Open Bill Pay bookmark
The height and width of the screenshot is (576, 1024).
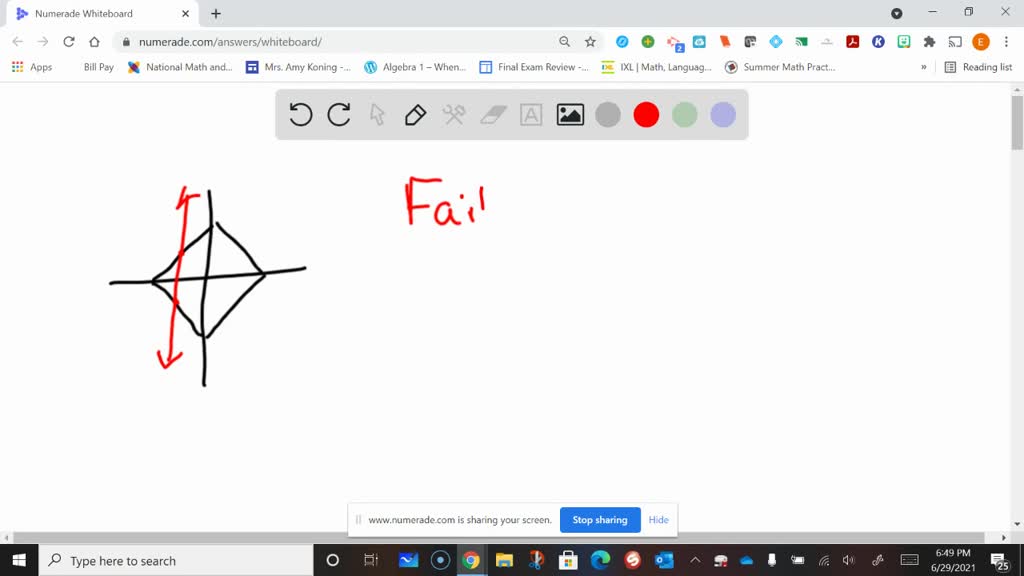click(99, 67)
